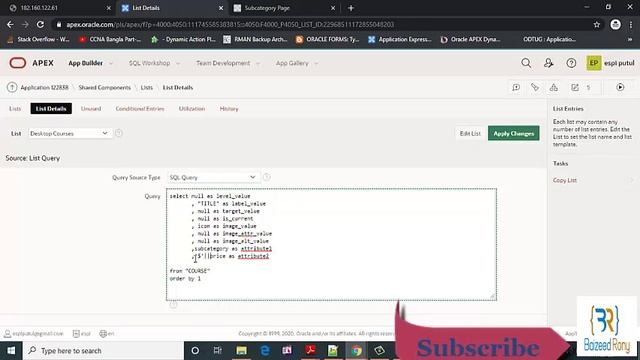Open ORACLE FORMS bookmark
Screen dimensions: 640x360
coord(327,39)
